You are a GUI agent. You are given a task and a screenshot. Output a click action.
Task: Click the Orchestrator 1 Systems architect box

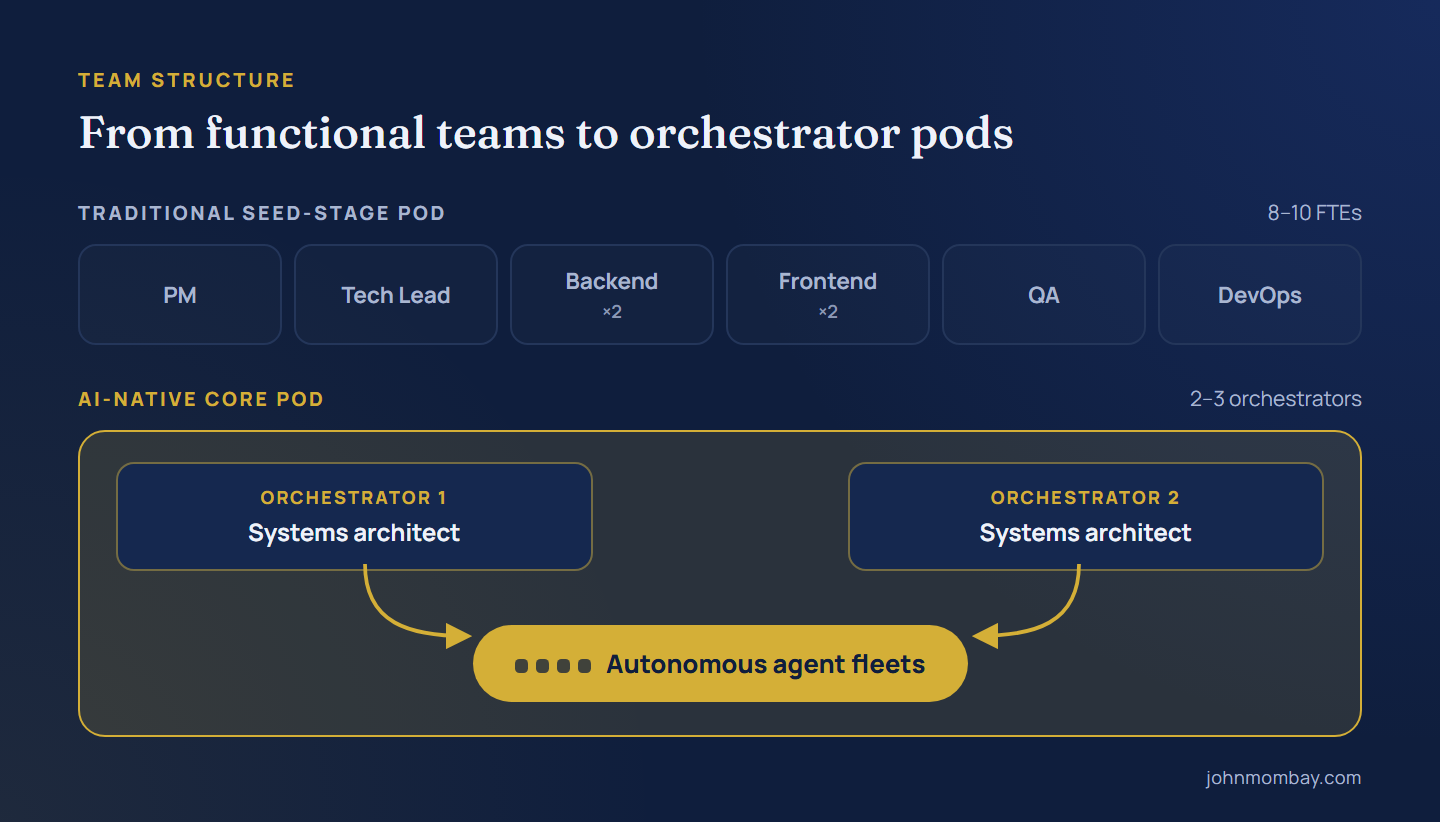coord(354,516)
